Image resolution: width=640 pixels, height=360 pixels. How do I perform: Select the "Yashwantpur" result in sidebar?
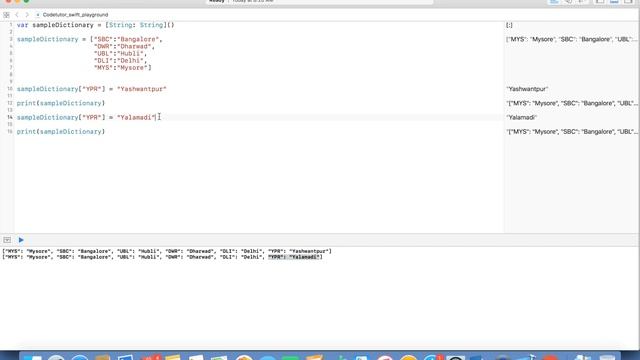[527, 89]
